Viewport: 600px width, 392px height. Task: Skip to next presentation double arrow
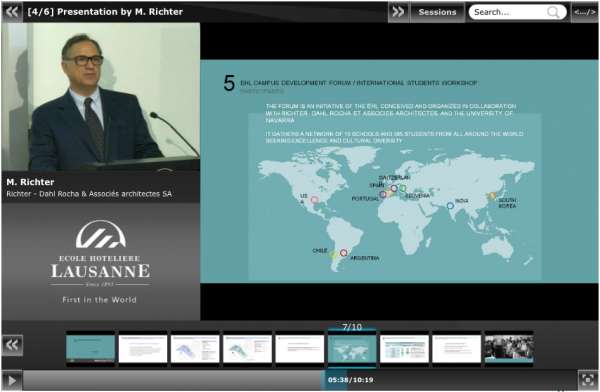pyautogui.click(x=398, y=12)
